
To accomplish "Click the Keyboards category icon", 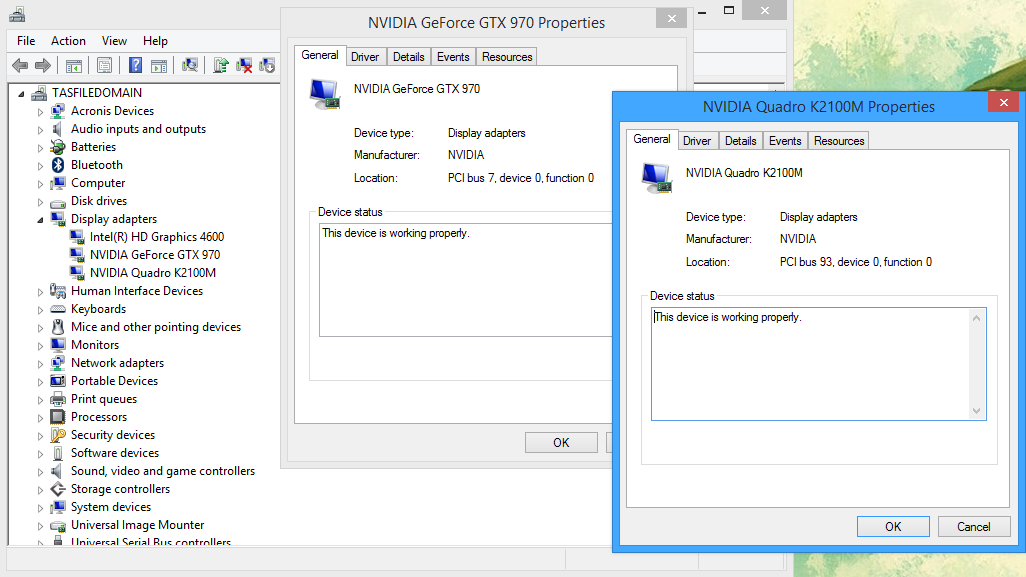I will coord(58,309).
